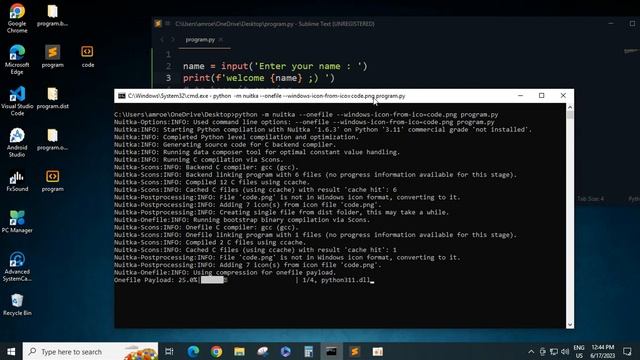The width and height of the screenshot is (640, 360).
Task: Click the Onefile Payload progress bar
Action: (248, 280)
